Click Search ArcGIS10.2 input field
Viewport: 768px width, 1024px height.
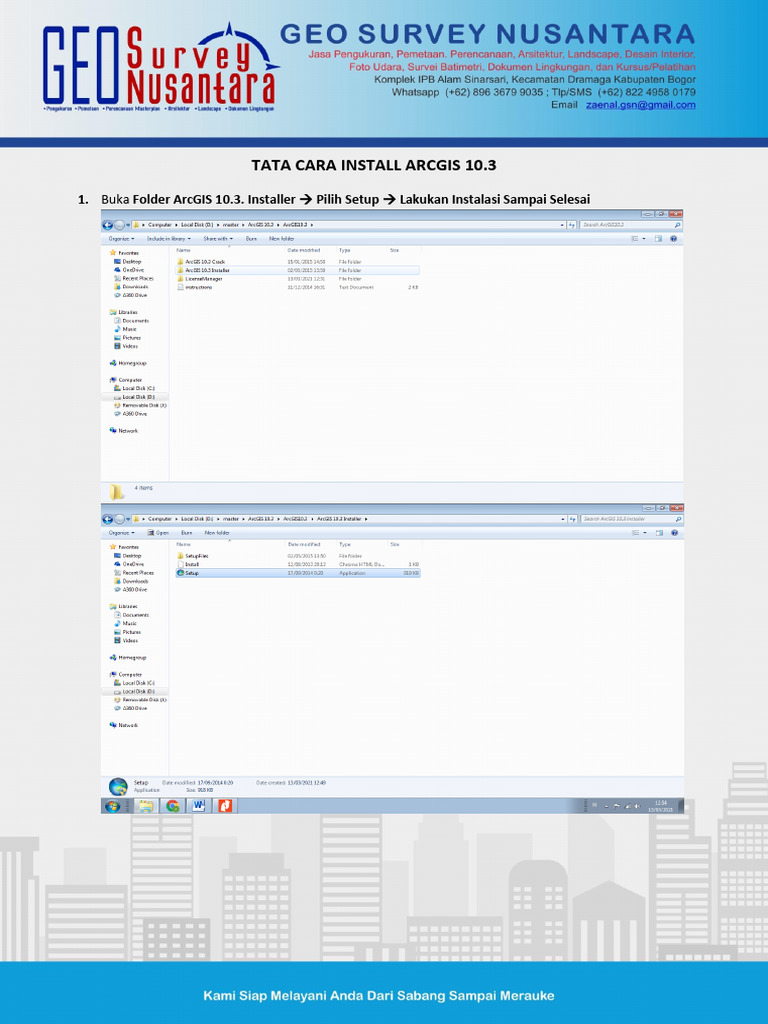pyautogui.click(x=631, y=225)
